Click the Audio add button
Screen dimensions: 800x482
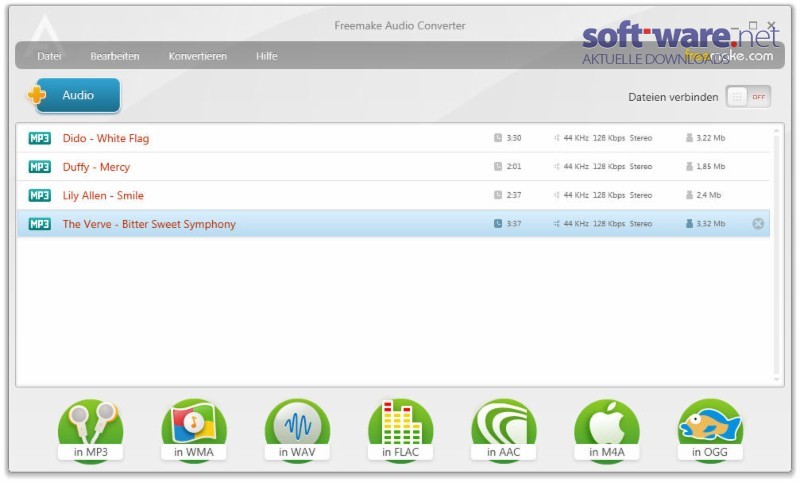pyautogui.click(x=78, y=95)
